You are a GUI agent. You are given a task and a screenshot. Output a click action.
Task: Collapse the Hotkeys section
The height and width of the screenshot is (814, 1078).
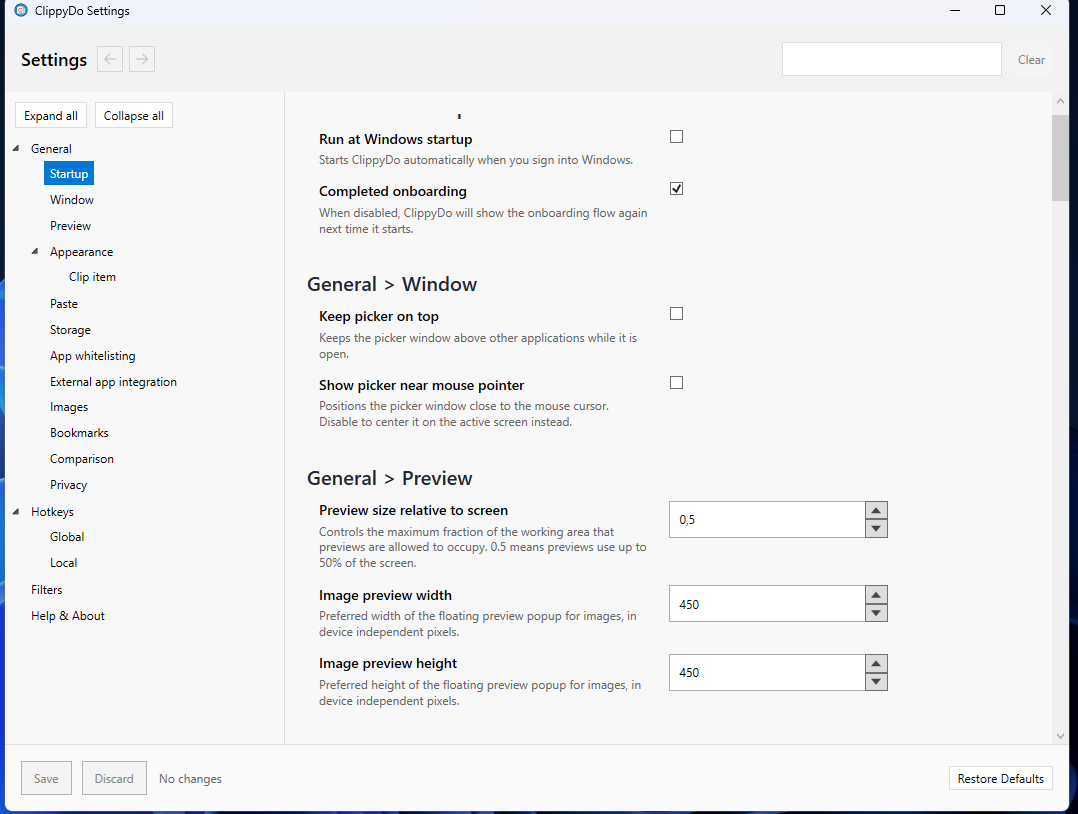(14, 511)
